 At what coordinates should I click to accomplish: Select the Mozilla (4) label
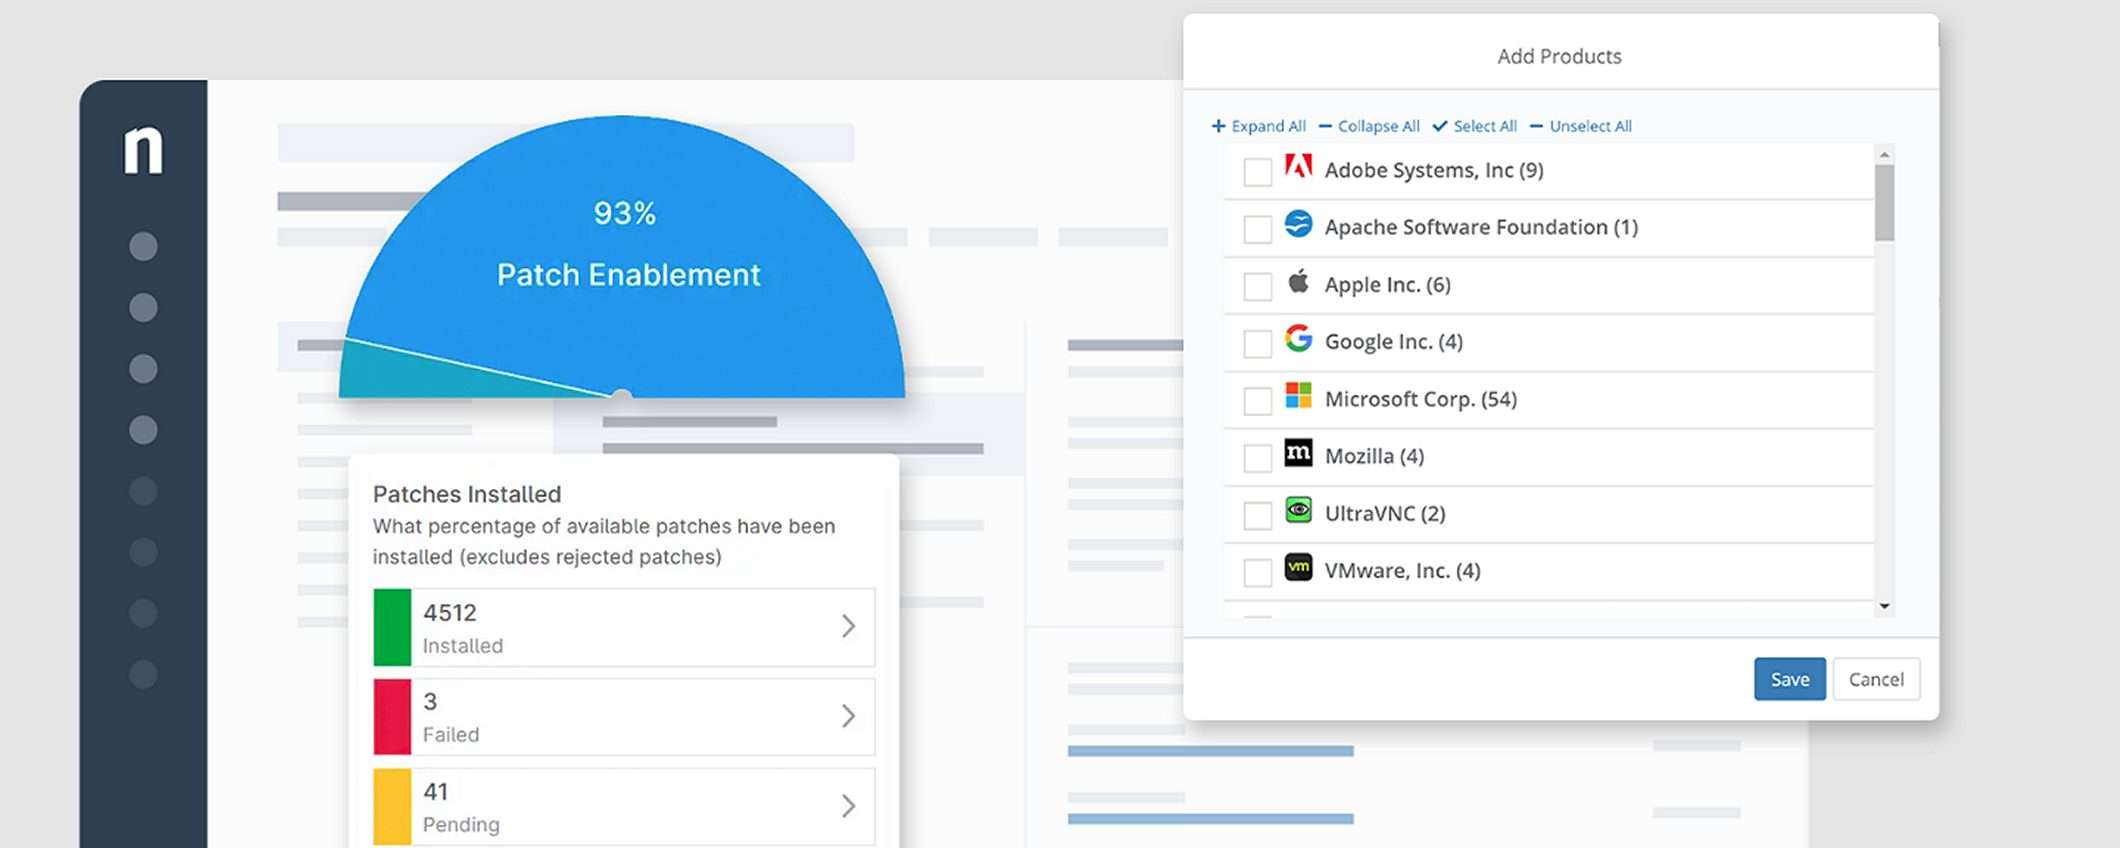[x=1374, y=456]
